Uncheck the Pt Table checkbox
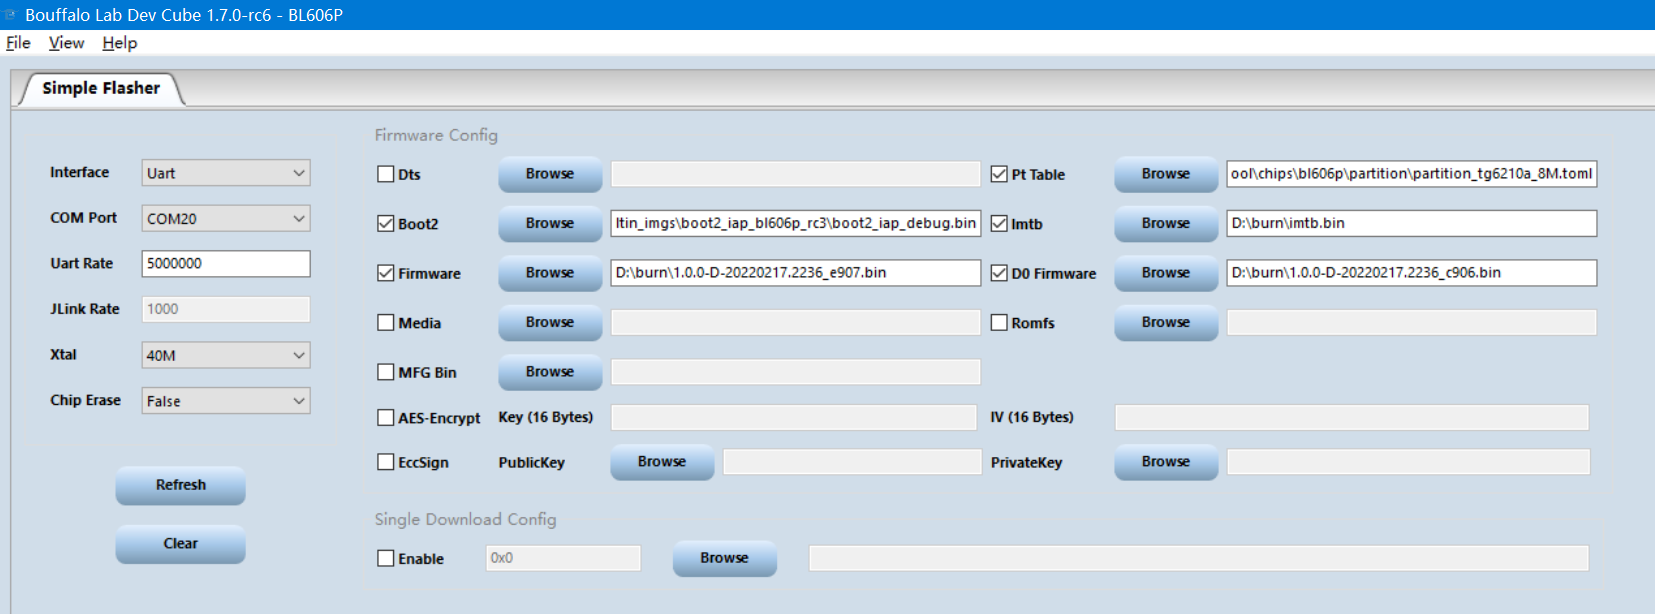The image size is (1655, 614). (x=998, y=174)
